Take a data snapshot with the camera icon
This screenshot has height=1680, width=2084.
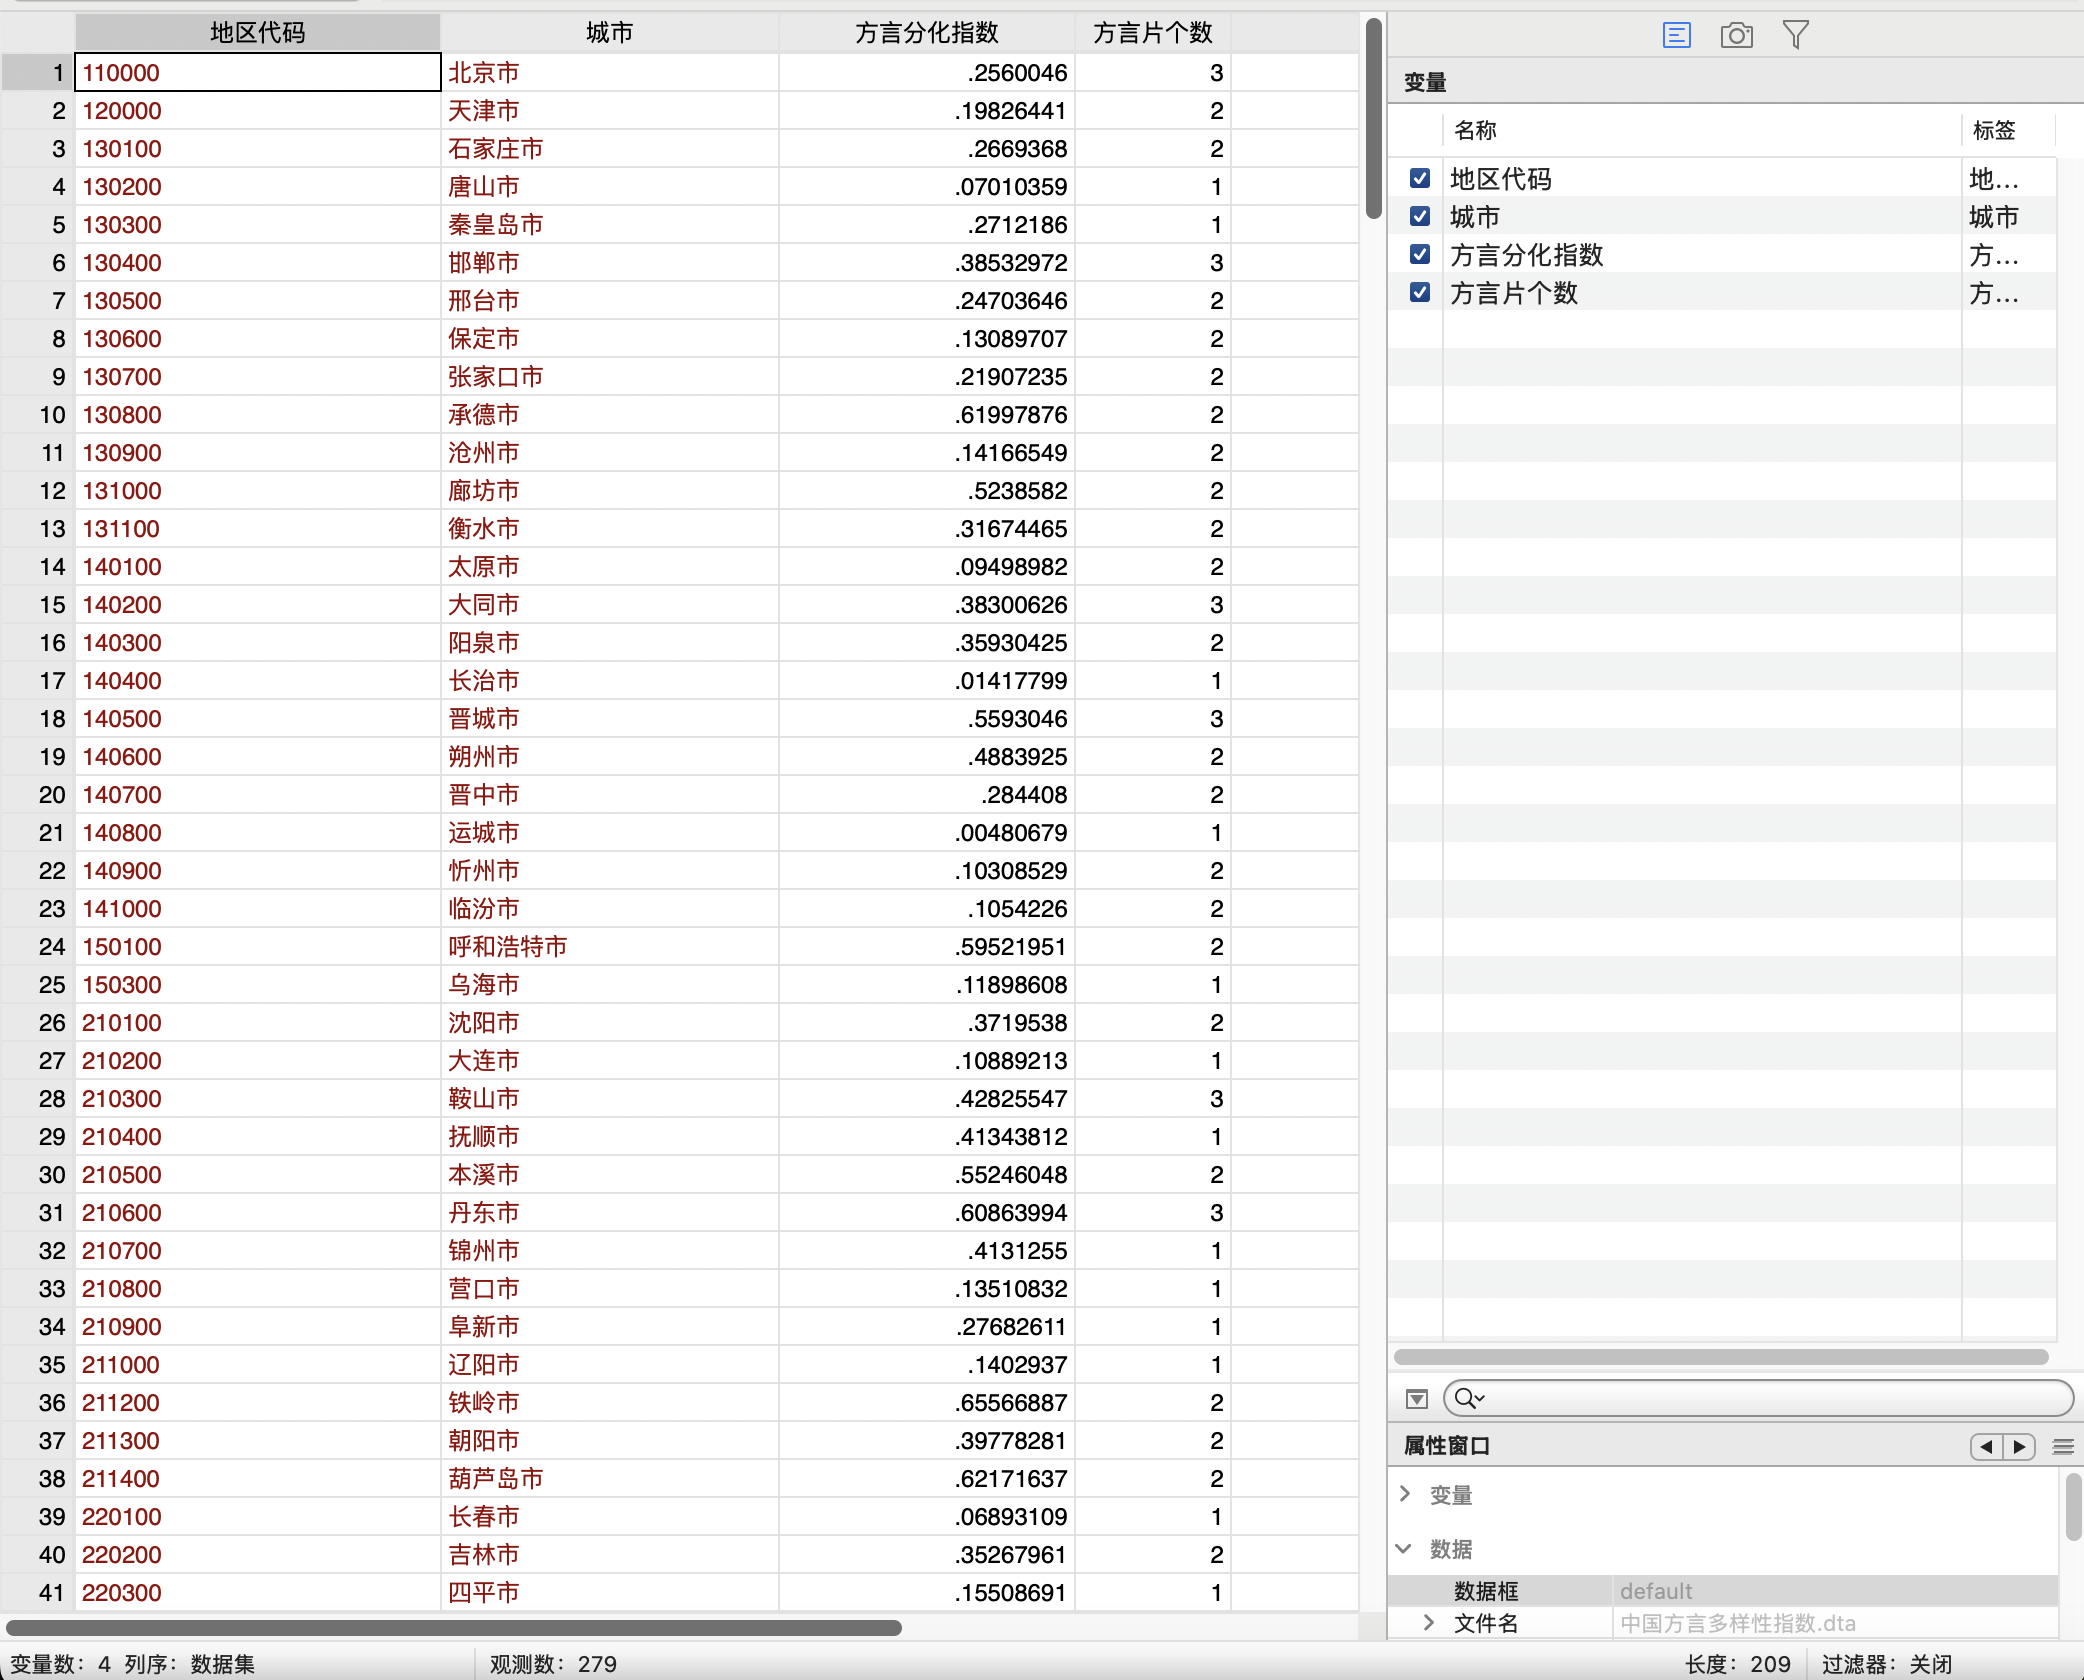(1737, 35)
